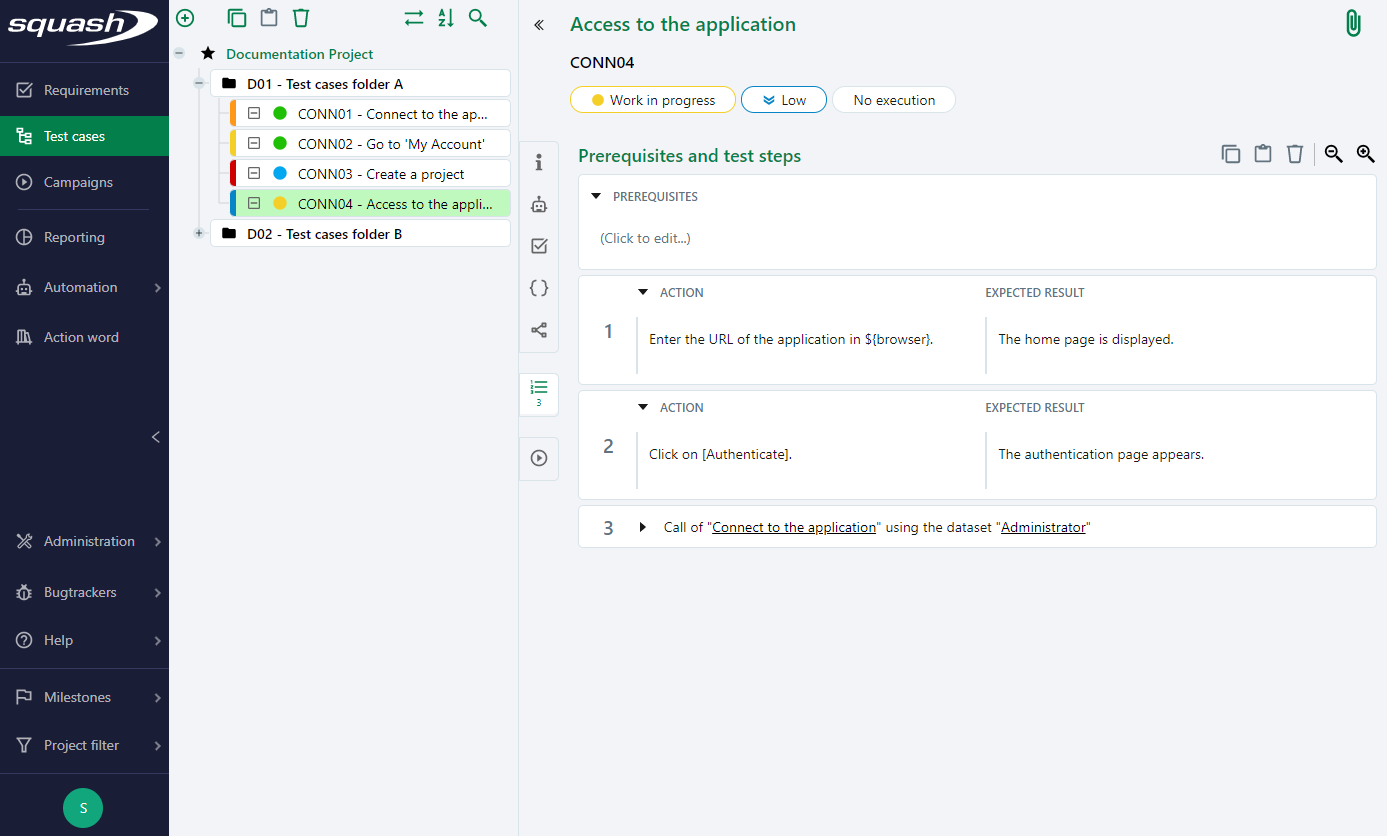Viewport: 1387px width, 836px height.
Task: Zoom out on test steps
Action: 1333,154
